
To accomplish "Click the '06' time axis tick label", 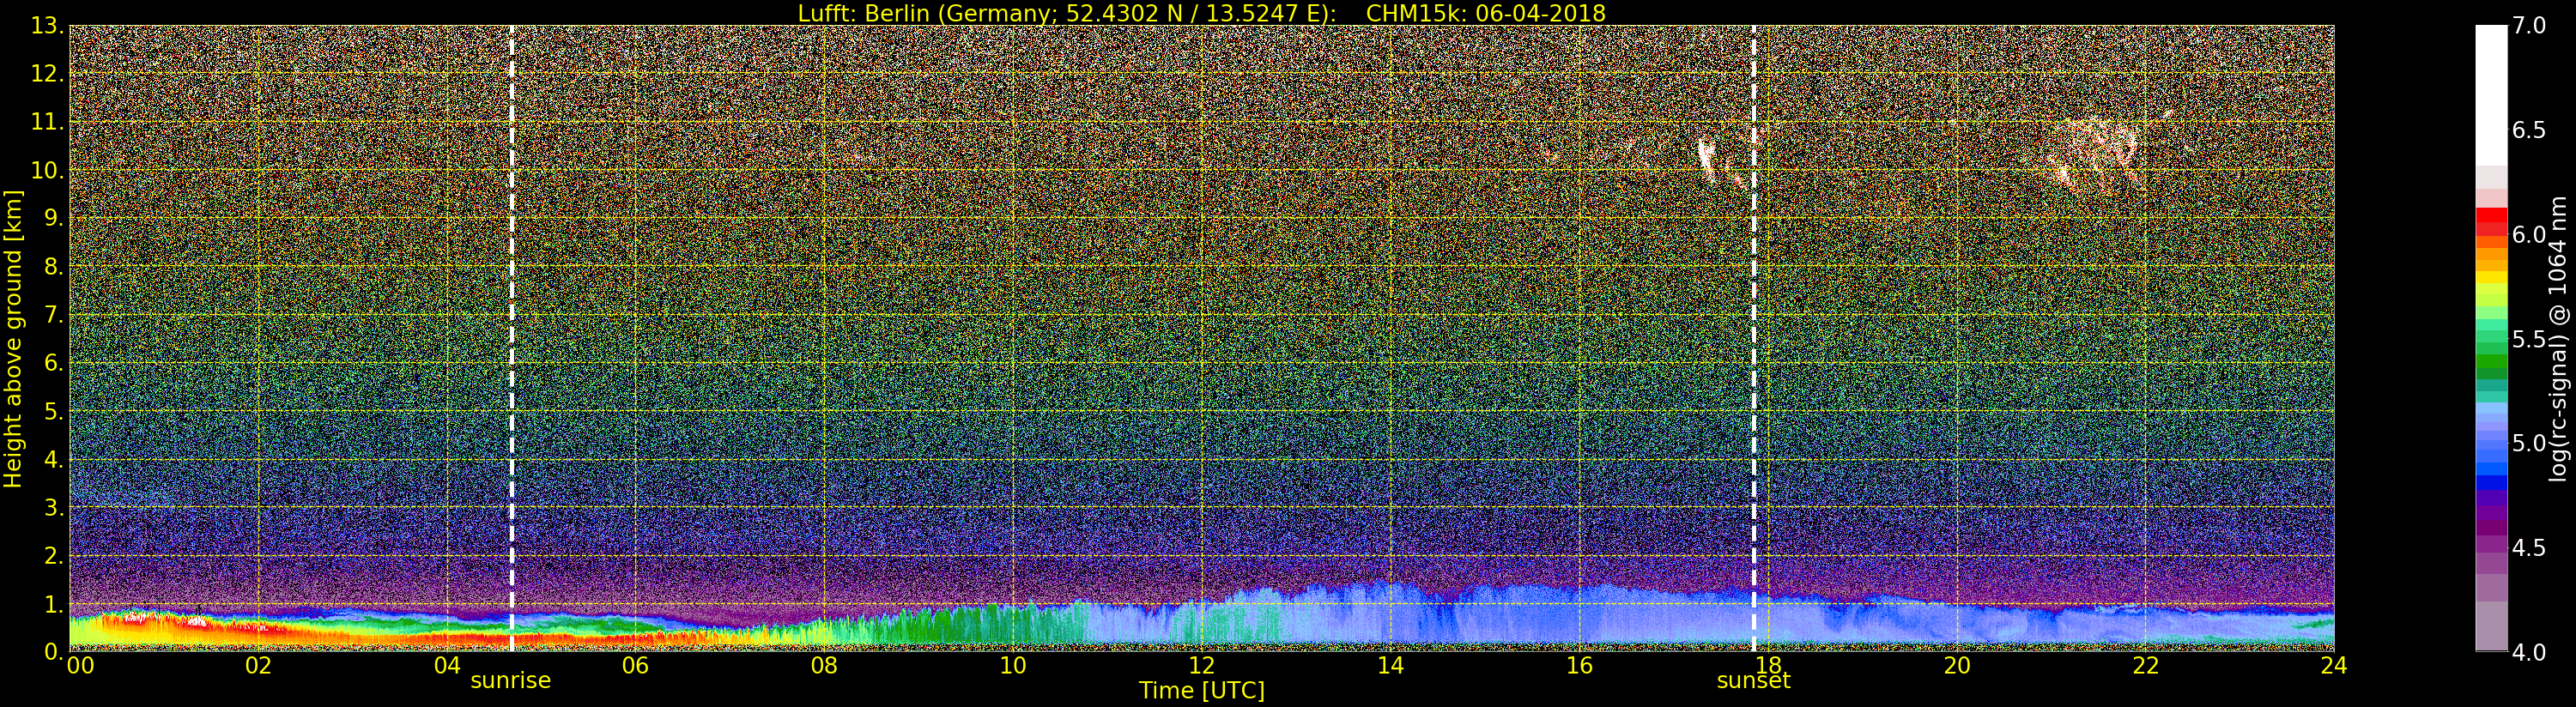I will pos(636,666).
